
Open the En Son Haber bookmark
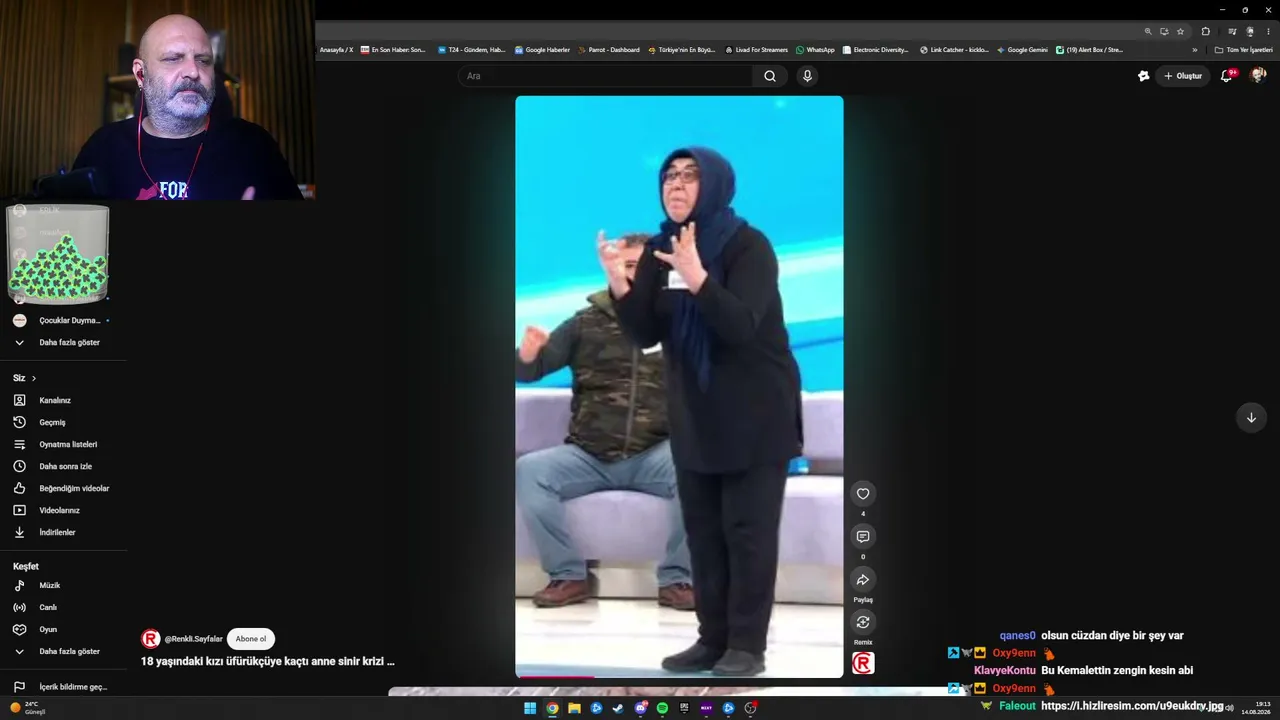[x=393, y=50]
